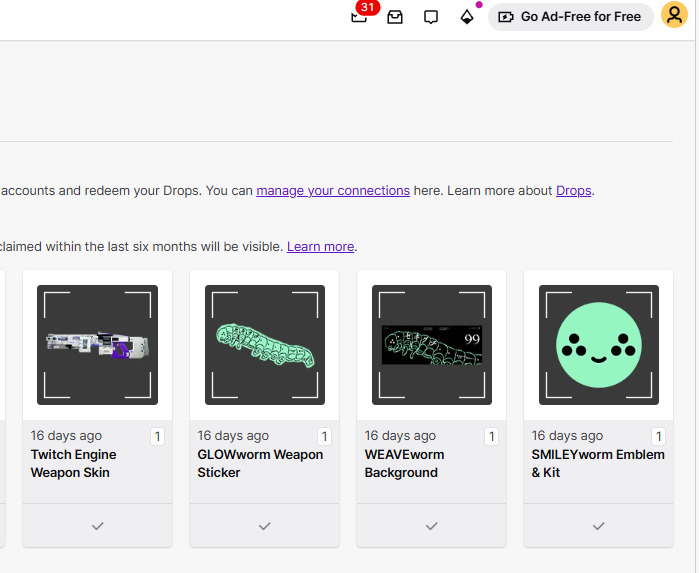Click the Learn more link
The height and width of the screenshot is (573, 699).
[x=320, y=246]
